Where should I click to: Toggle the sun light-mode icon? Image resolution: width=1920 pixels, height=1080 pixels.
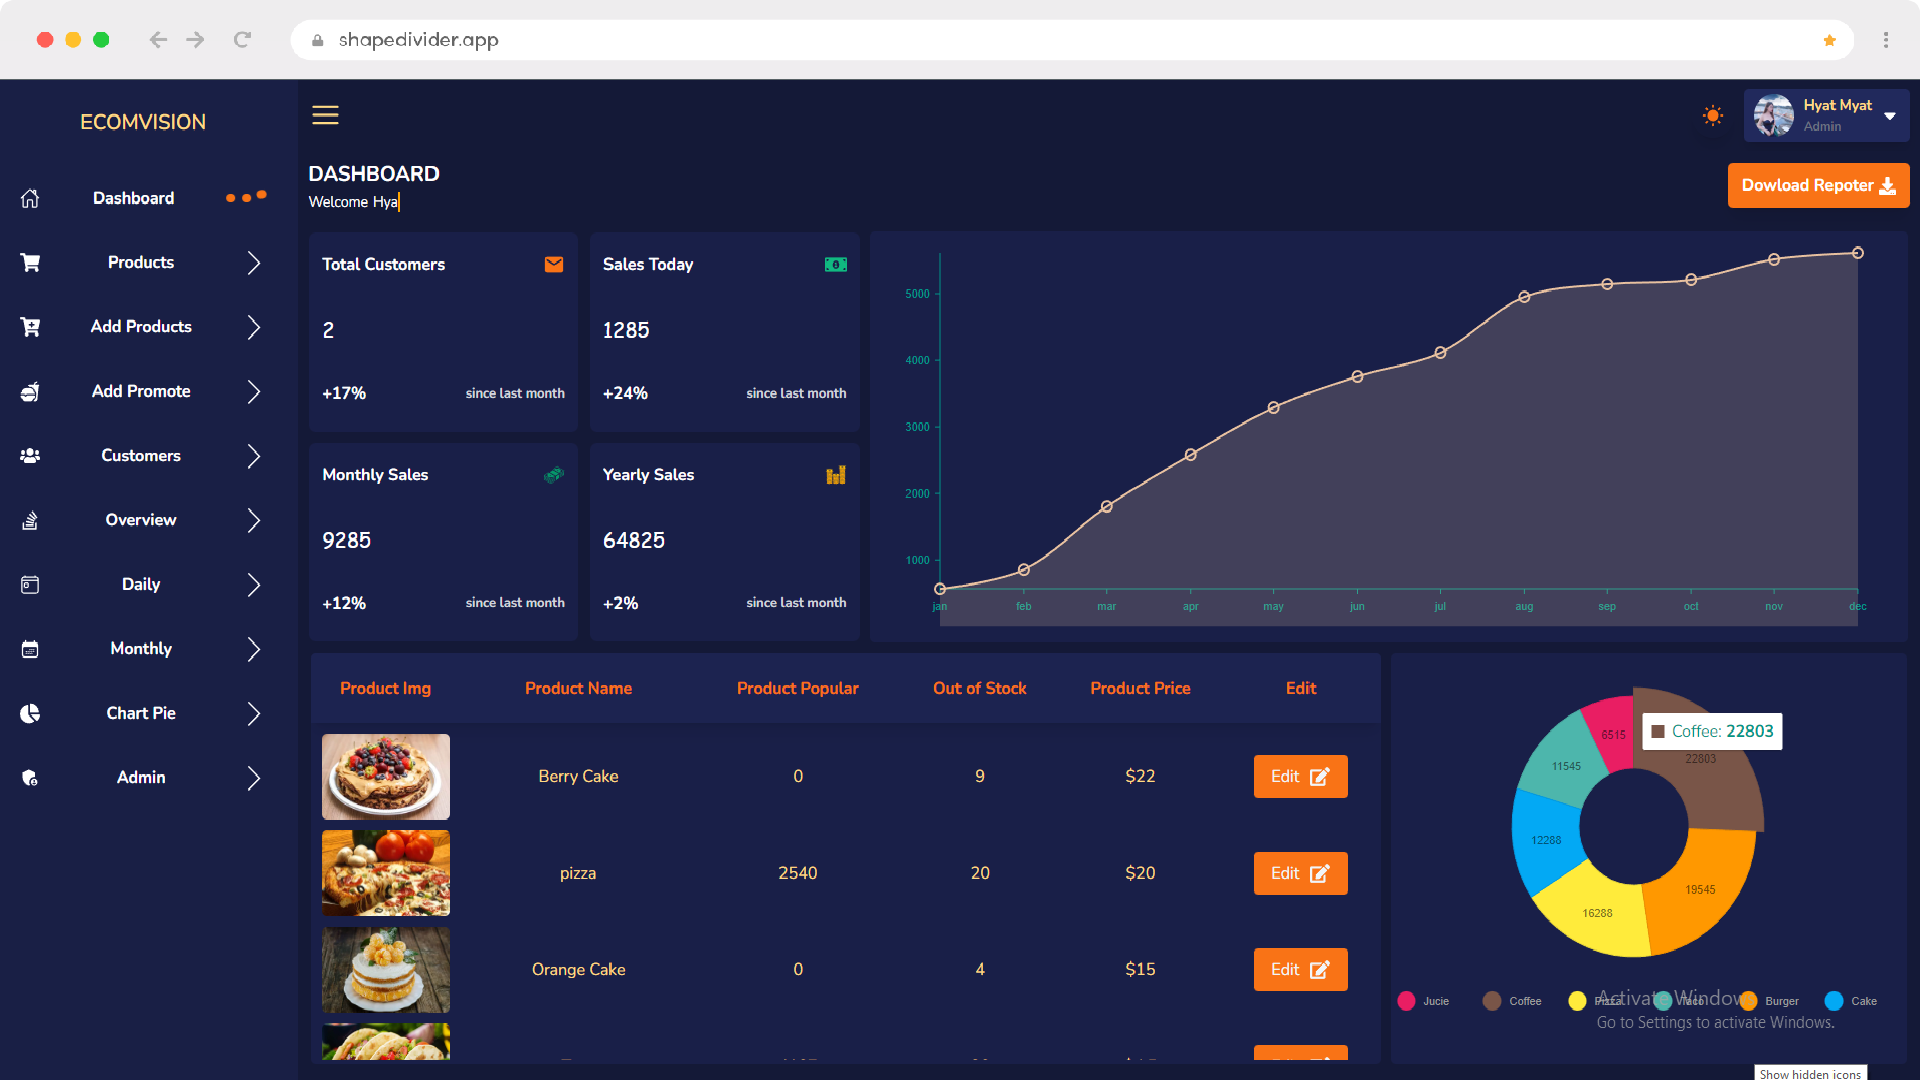tap(1712, 116)
